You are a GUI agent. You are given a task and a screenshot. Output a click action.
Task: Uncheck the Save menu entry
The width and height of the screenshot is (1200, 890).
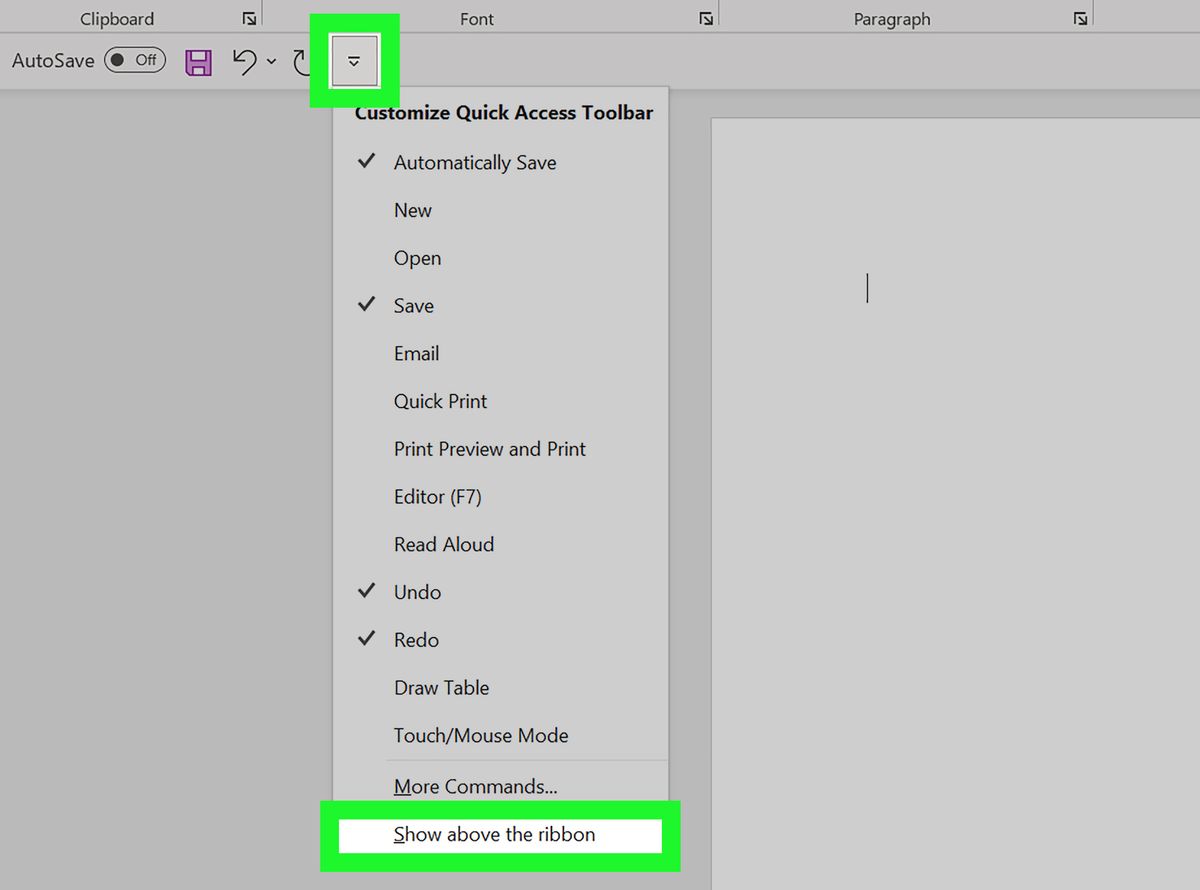click(x=500, y=306)
